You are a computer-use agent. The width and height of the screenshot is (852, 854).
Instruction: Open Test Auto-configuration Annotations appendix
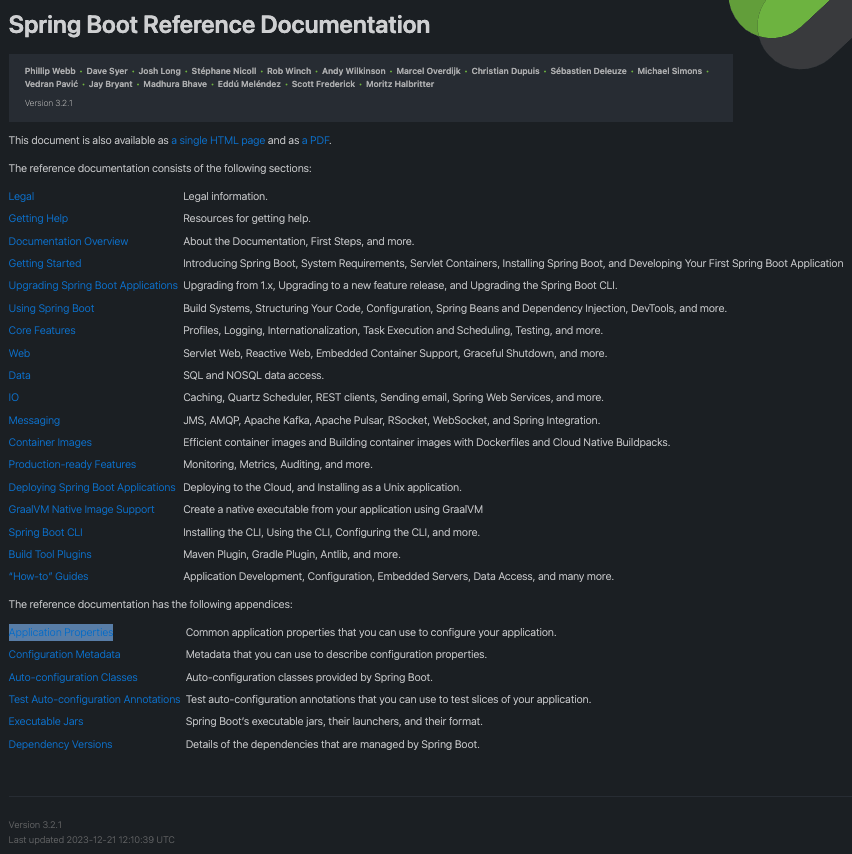click(x=94, y=699)
